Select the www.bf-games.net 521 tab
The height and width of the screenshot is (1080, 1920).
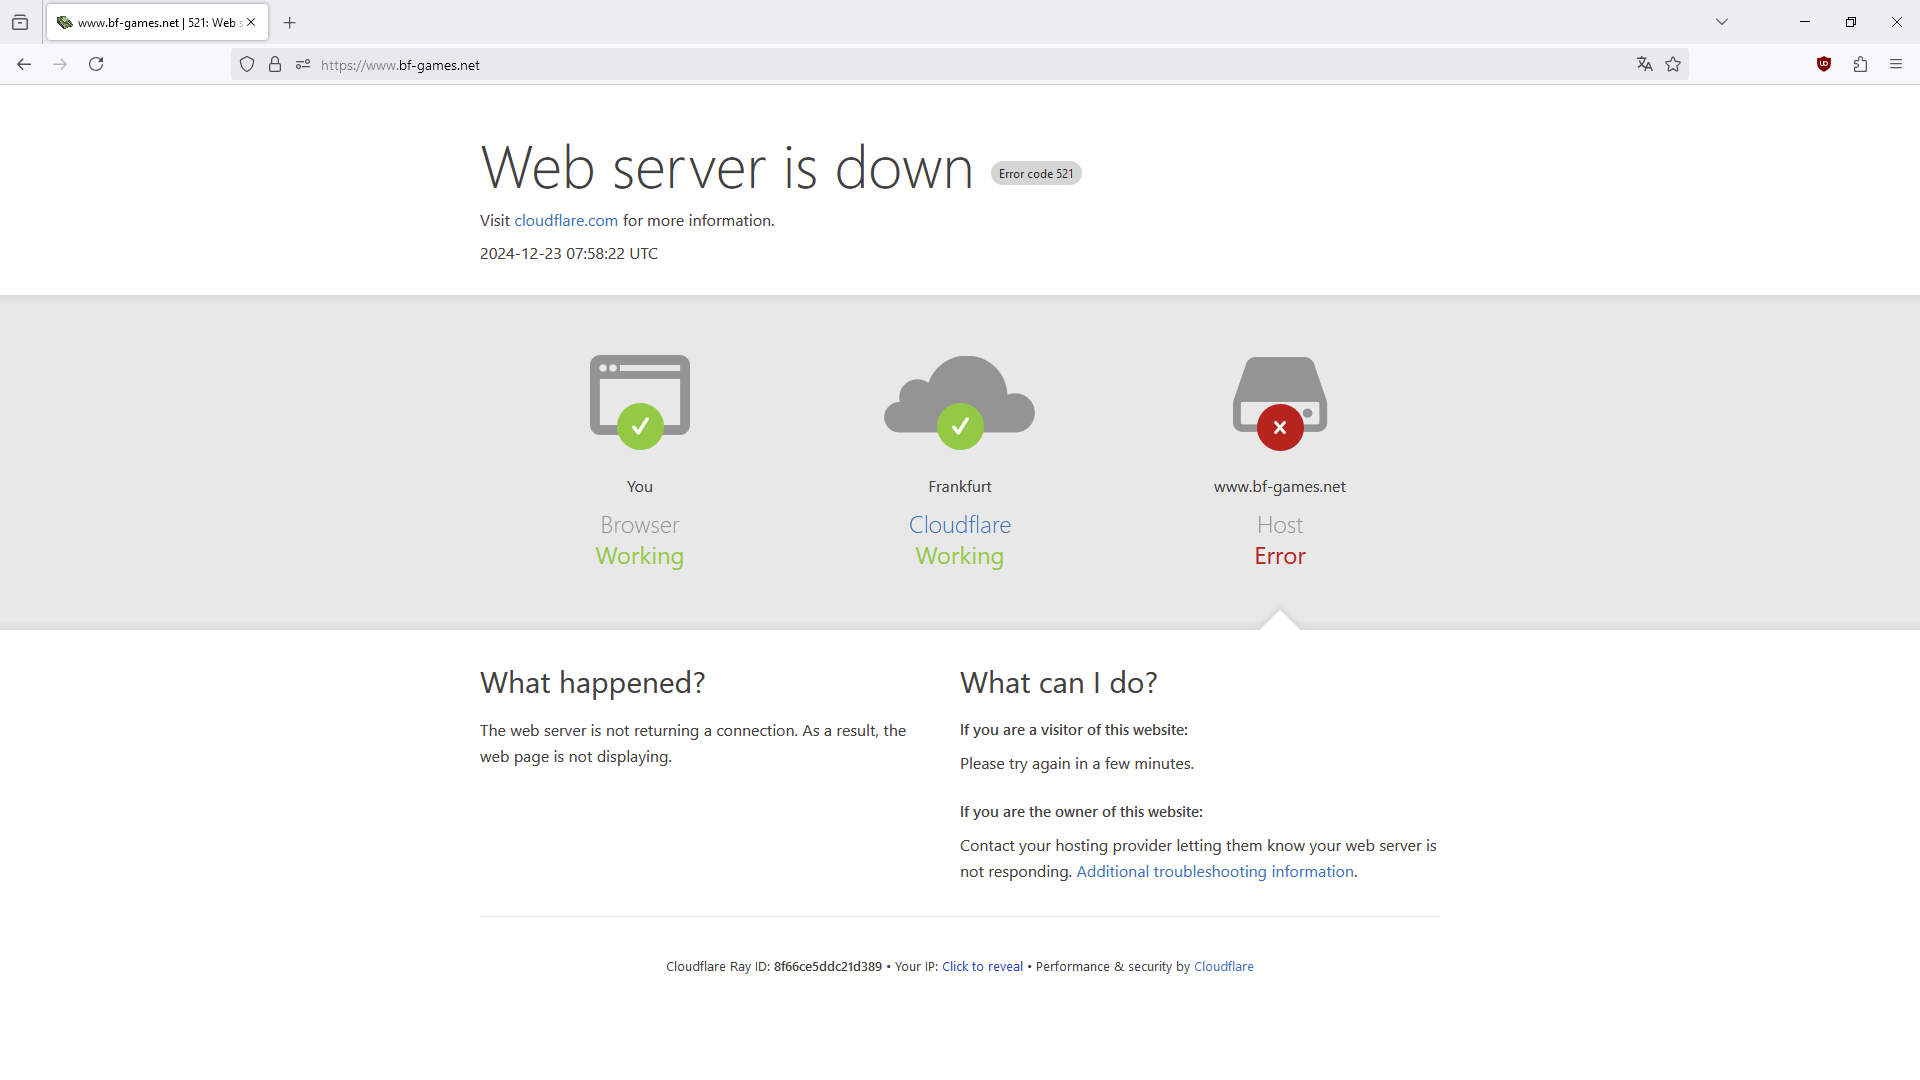tap(150, 22)
